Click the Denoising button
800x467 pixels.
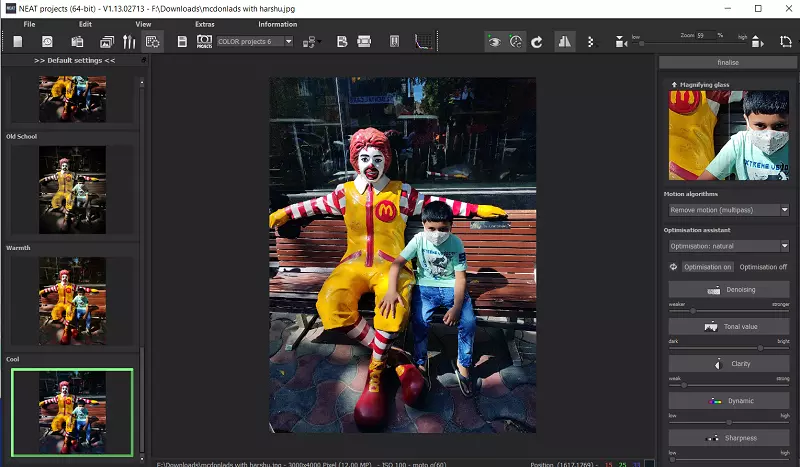coord(729,290)
